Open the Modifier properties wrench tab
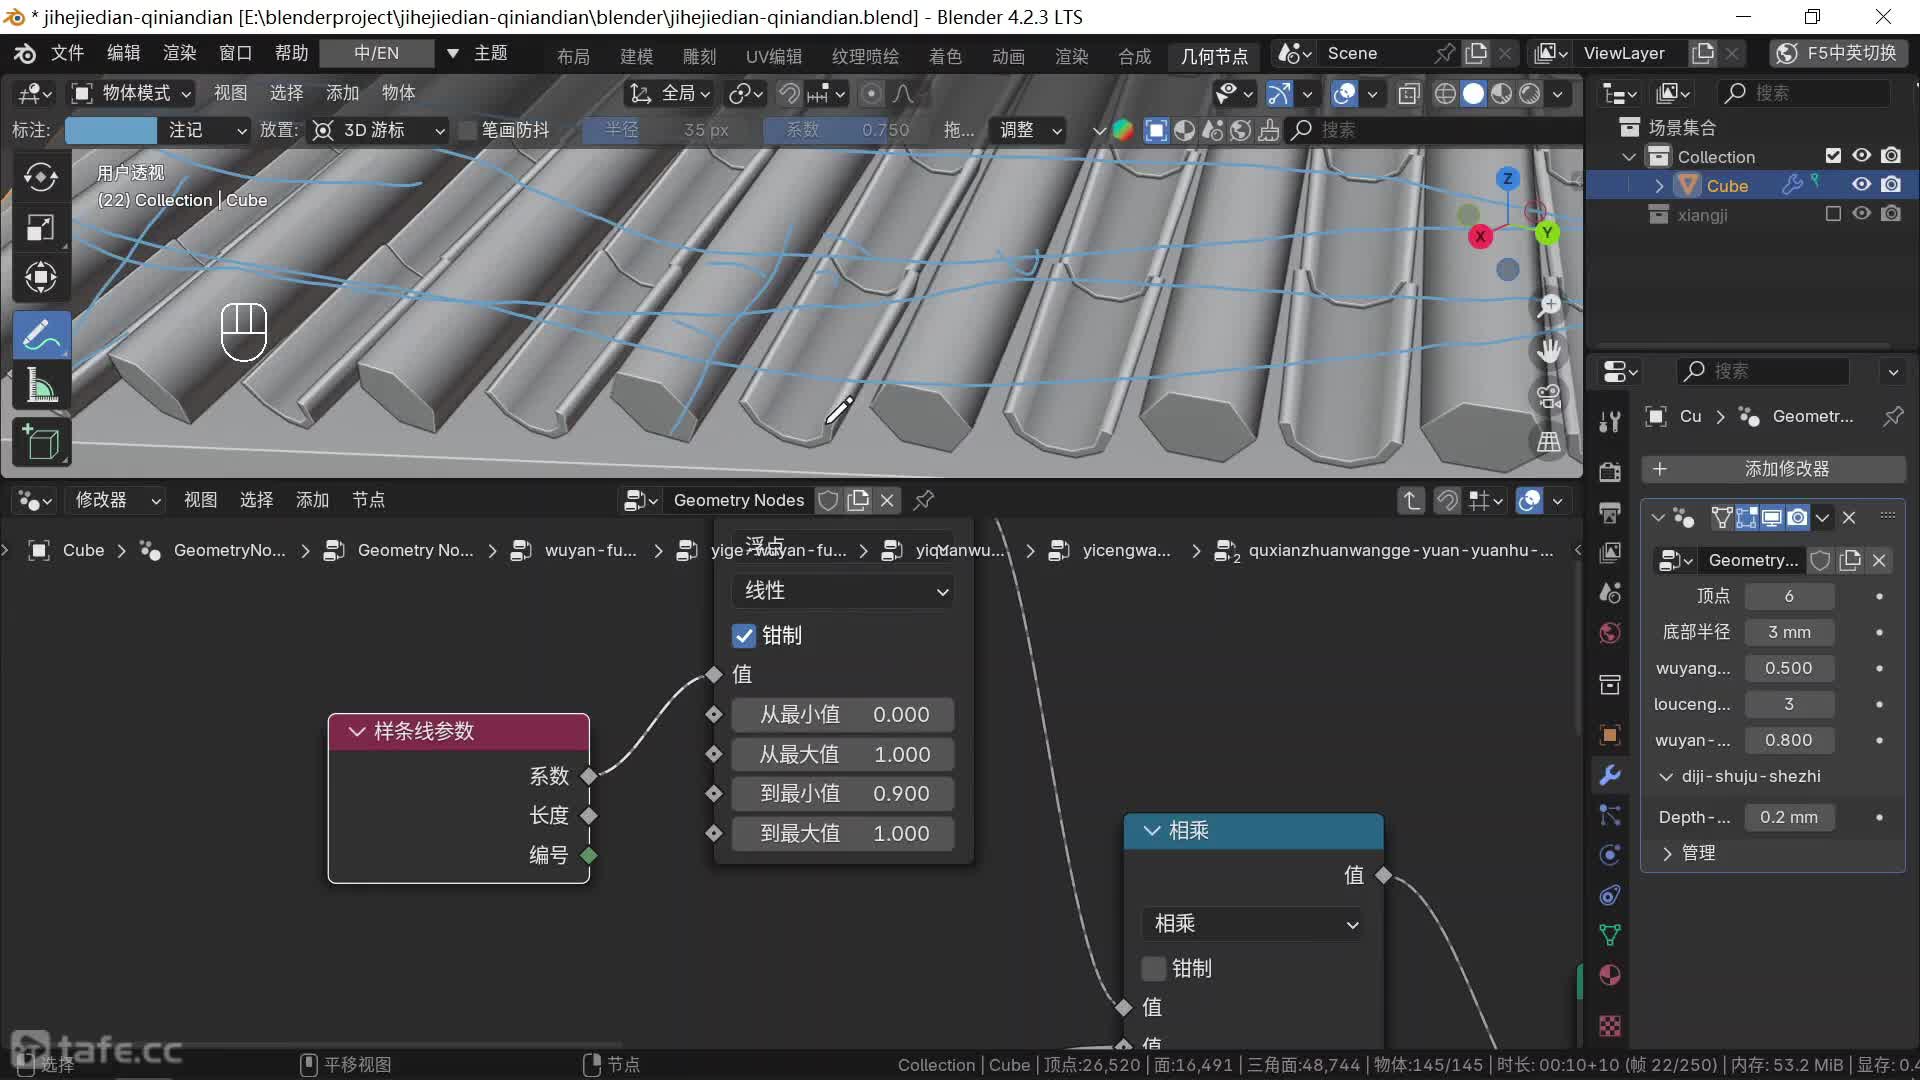This screenshot has height=1080, width=1920. pos(1610,775)
